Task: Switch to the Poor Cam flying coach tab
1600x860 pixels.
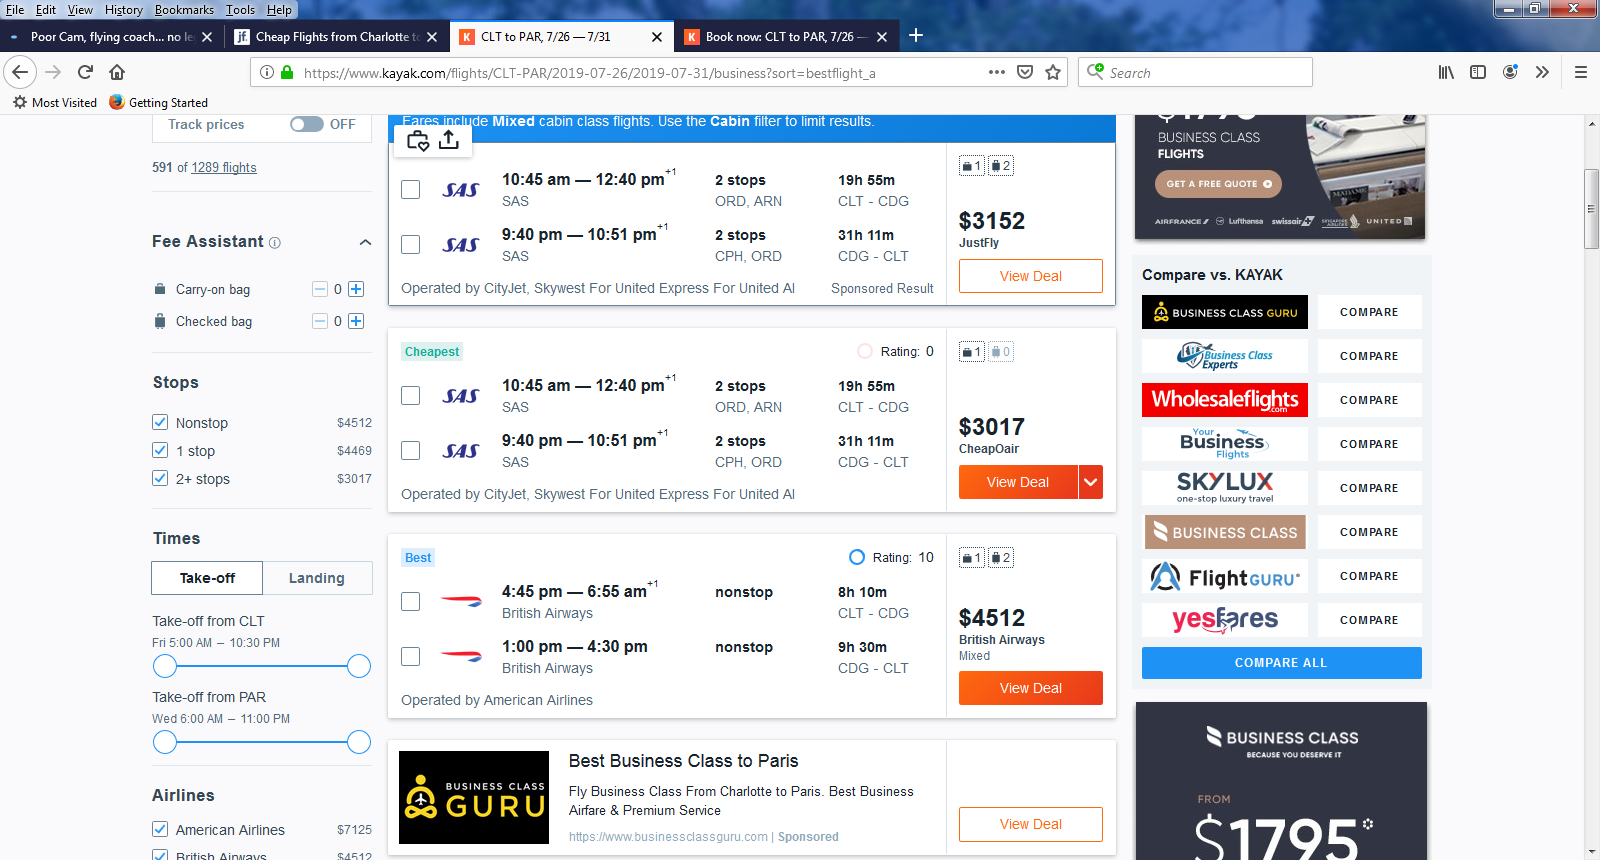Action: pos(110,37)
